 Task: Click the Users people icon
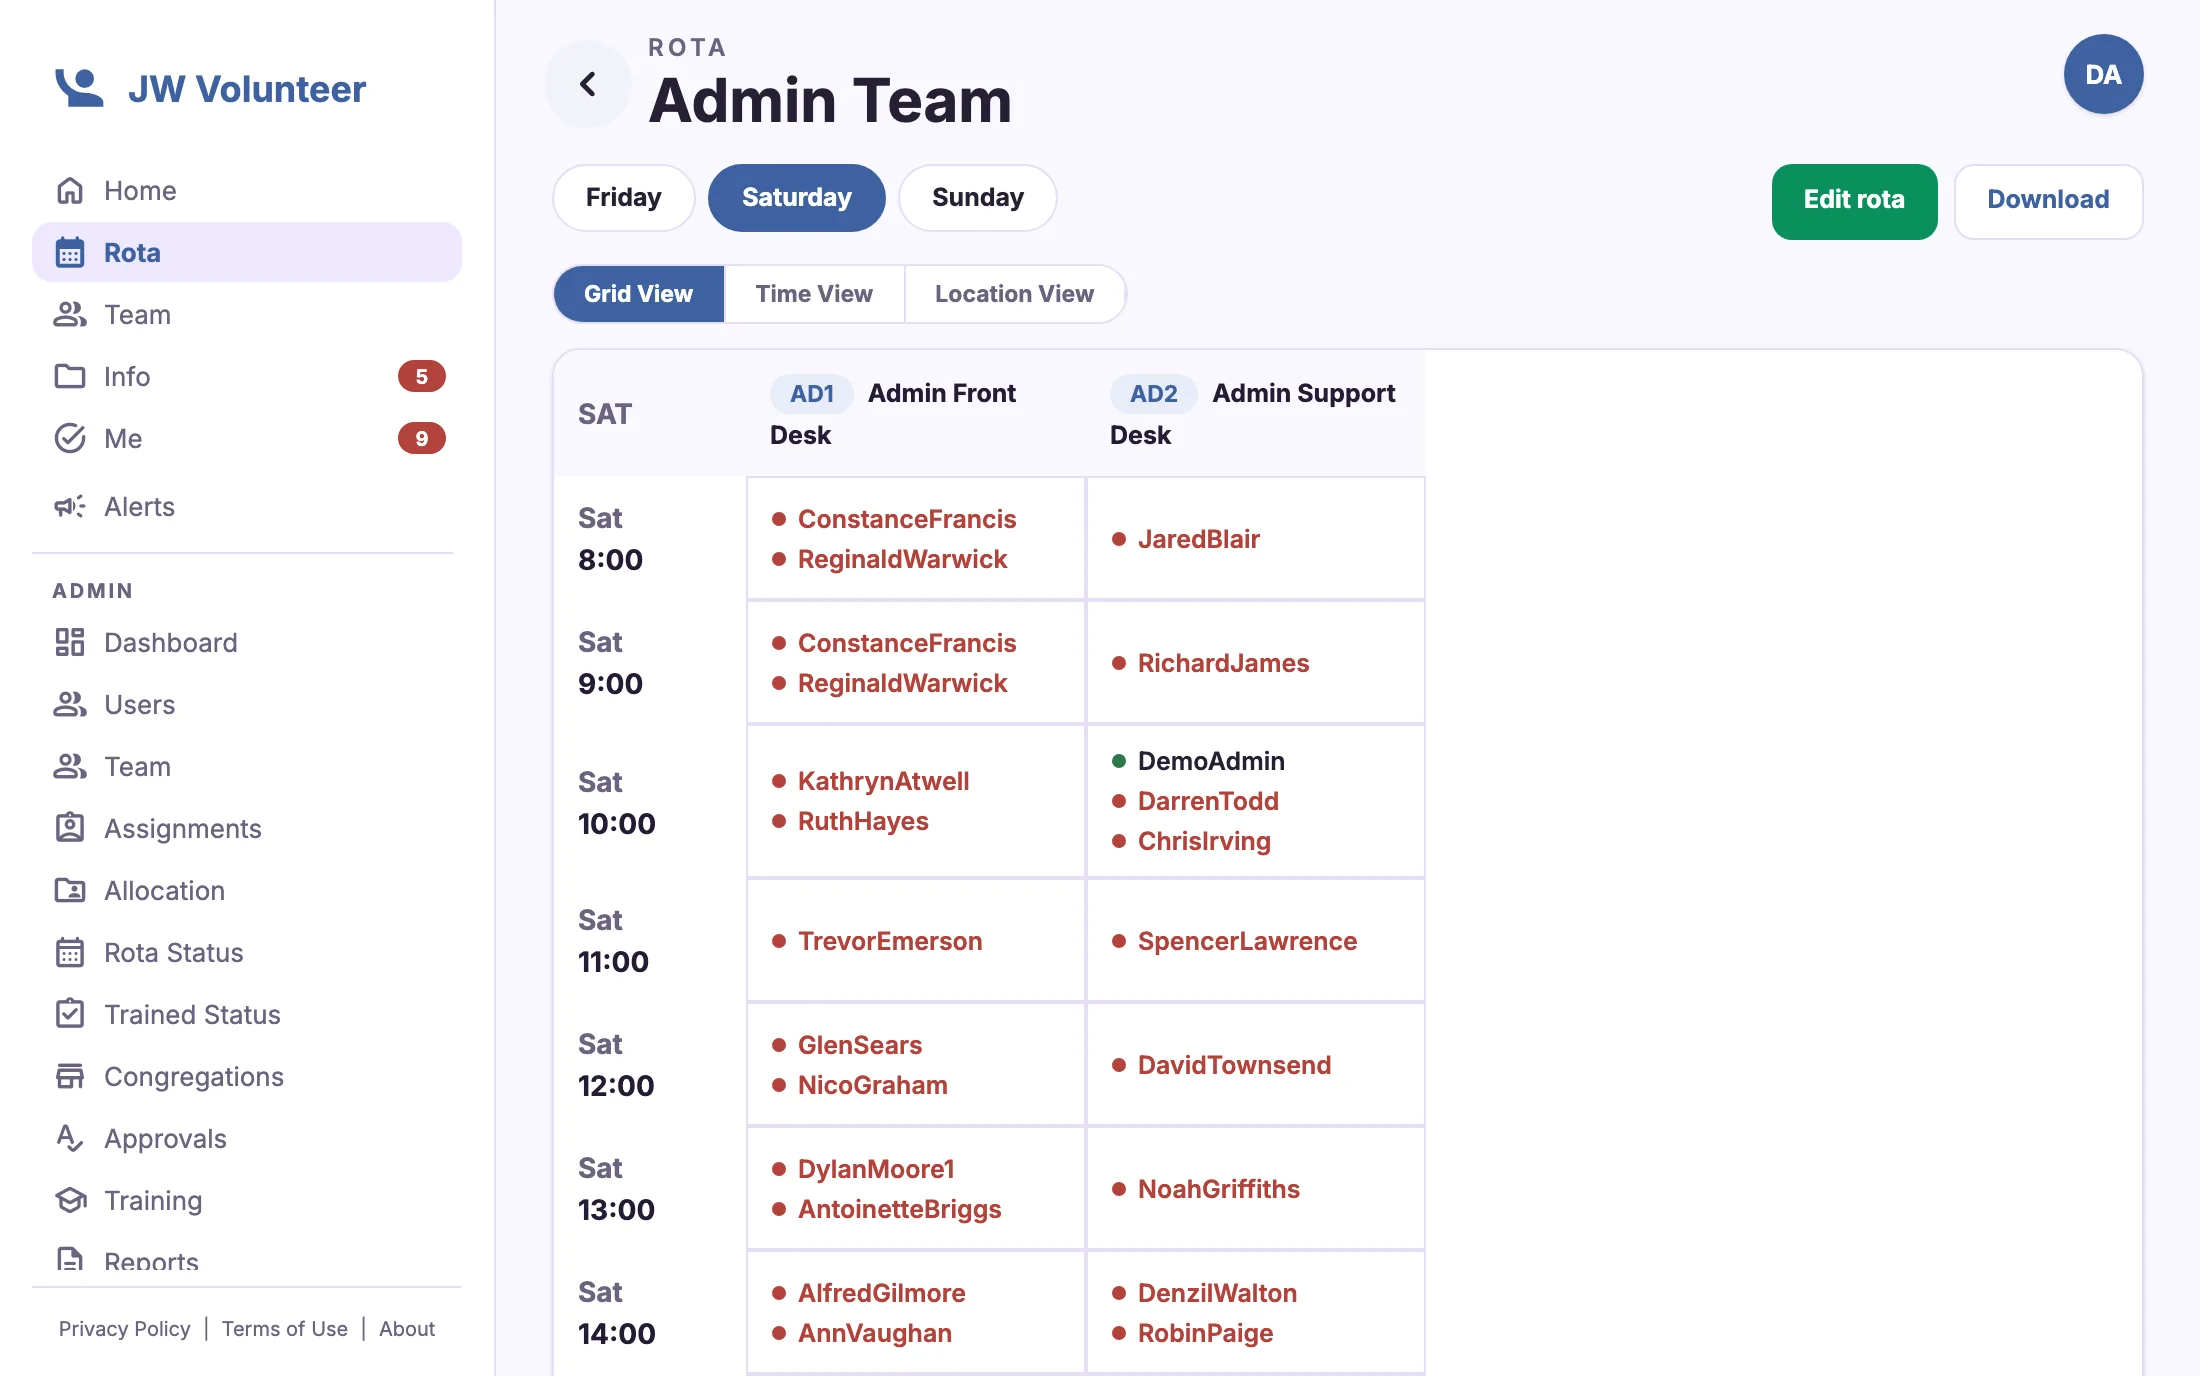(70, 704)
